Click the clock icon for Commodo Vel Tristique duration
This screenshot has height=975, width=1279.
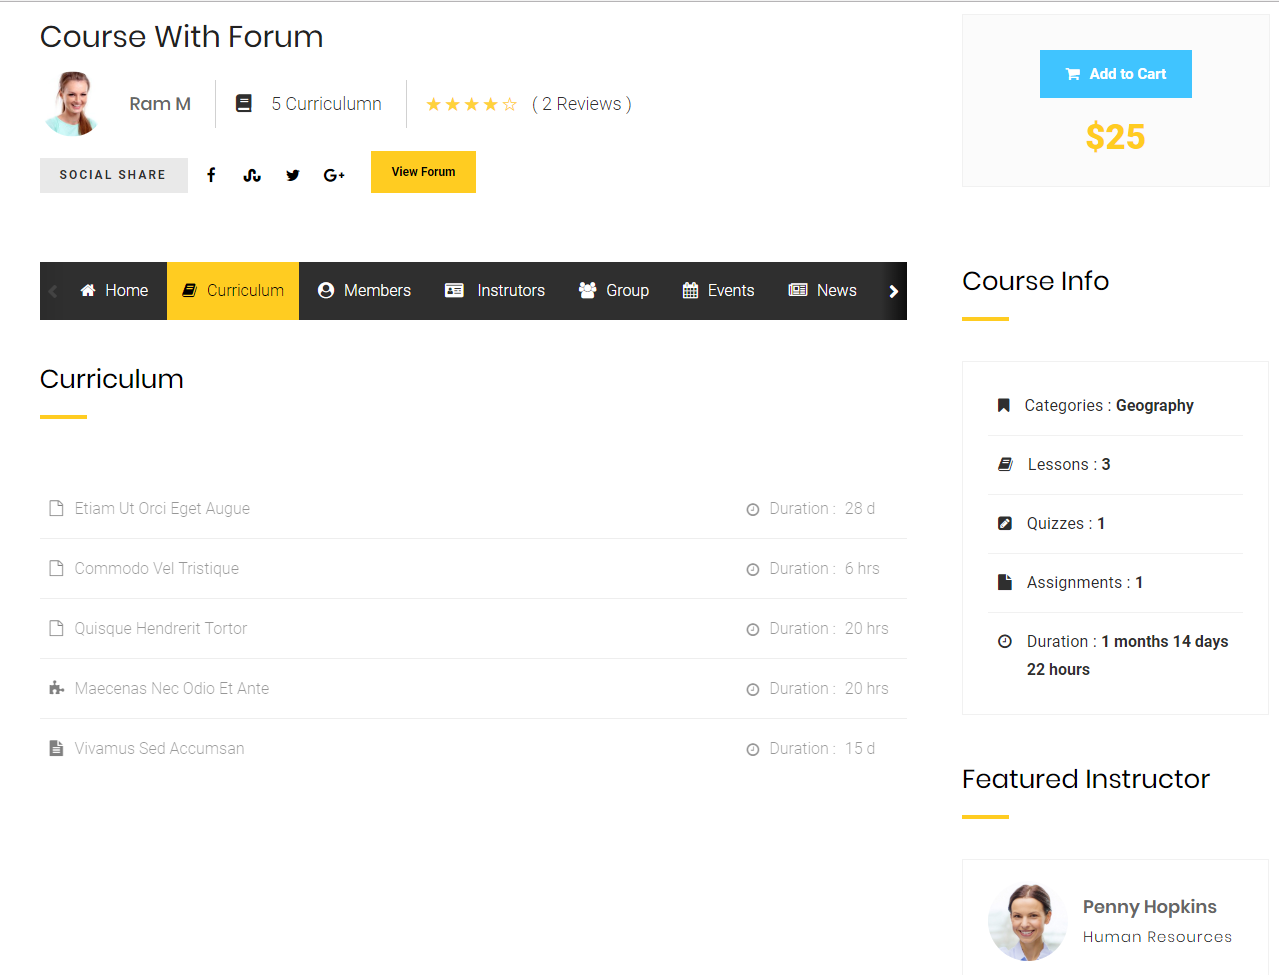pos(753,570)
